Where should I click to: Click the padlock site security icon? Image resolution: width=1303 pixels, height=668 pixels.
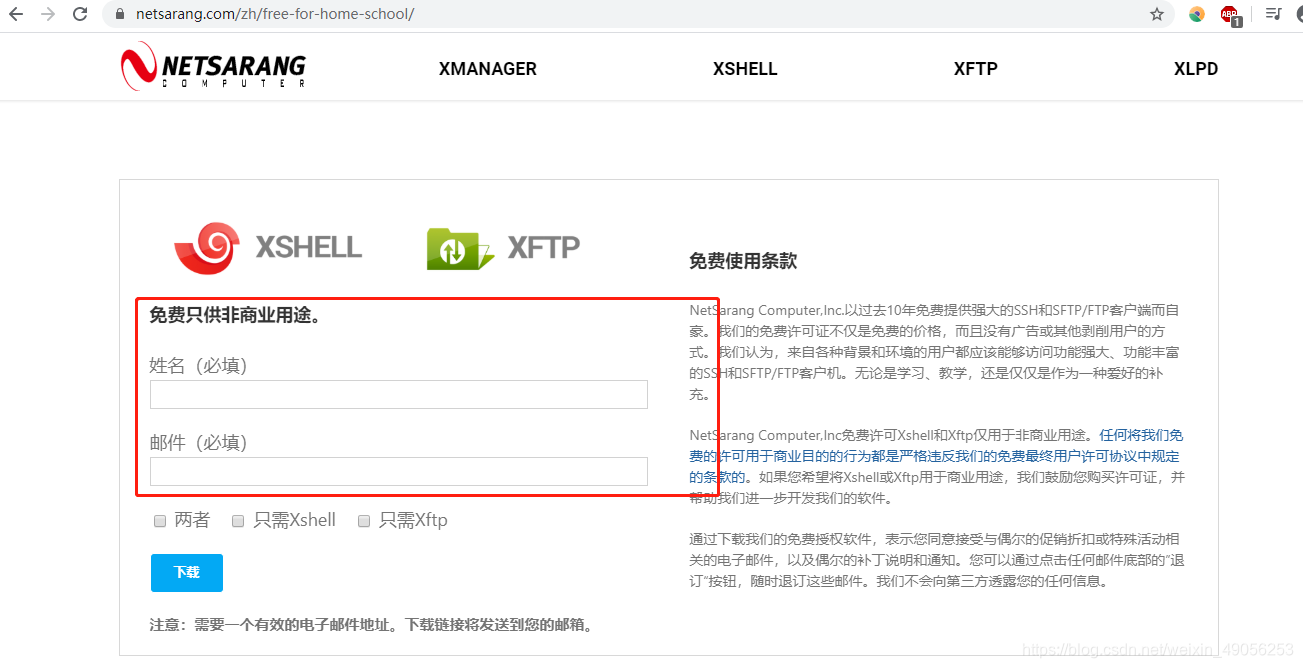pyautogui.click(x=120, y=14)
